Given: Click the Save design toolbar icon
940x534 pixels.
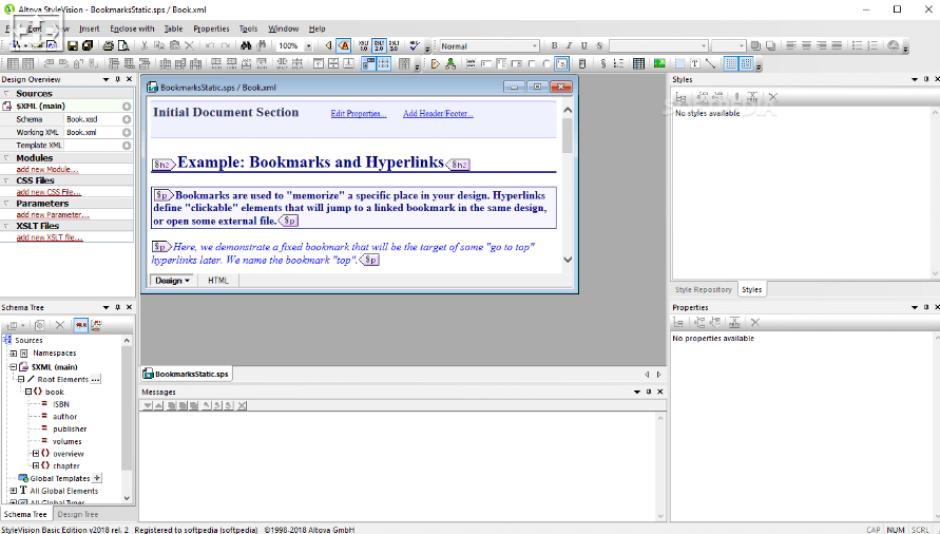Looking at the screenshot, I should click(72, 46).
